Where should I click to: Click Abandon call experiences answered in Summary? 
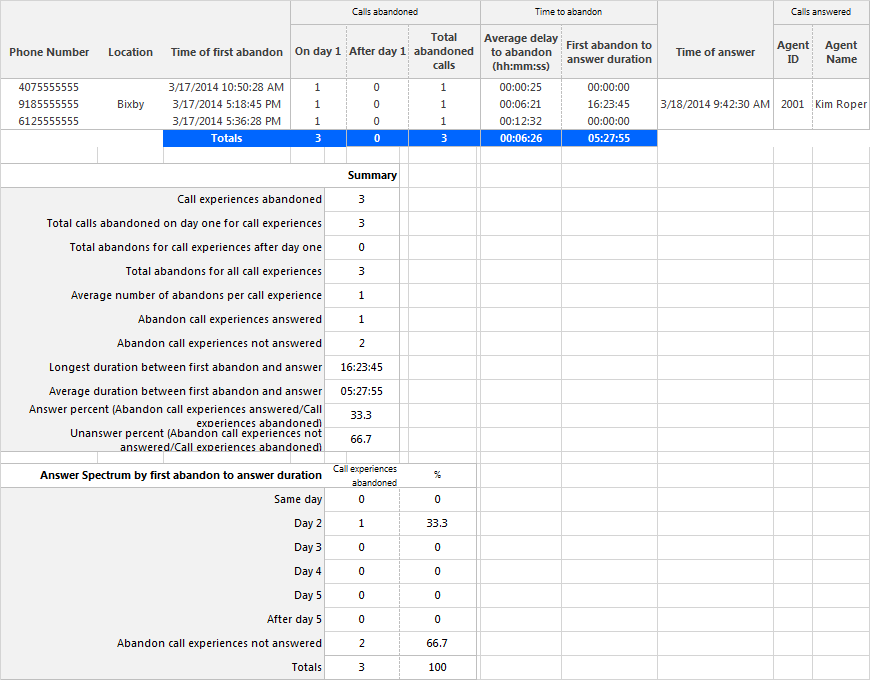click(x=230, y=319)
